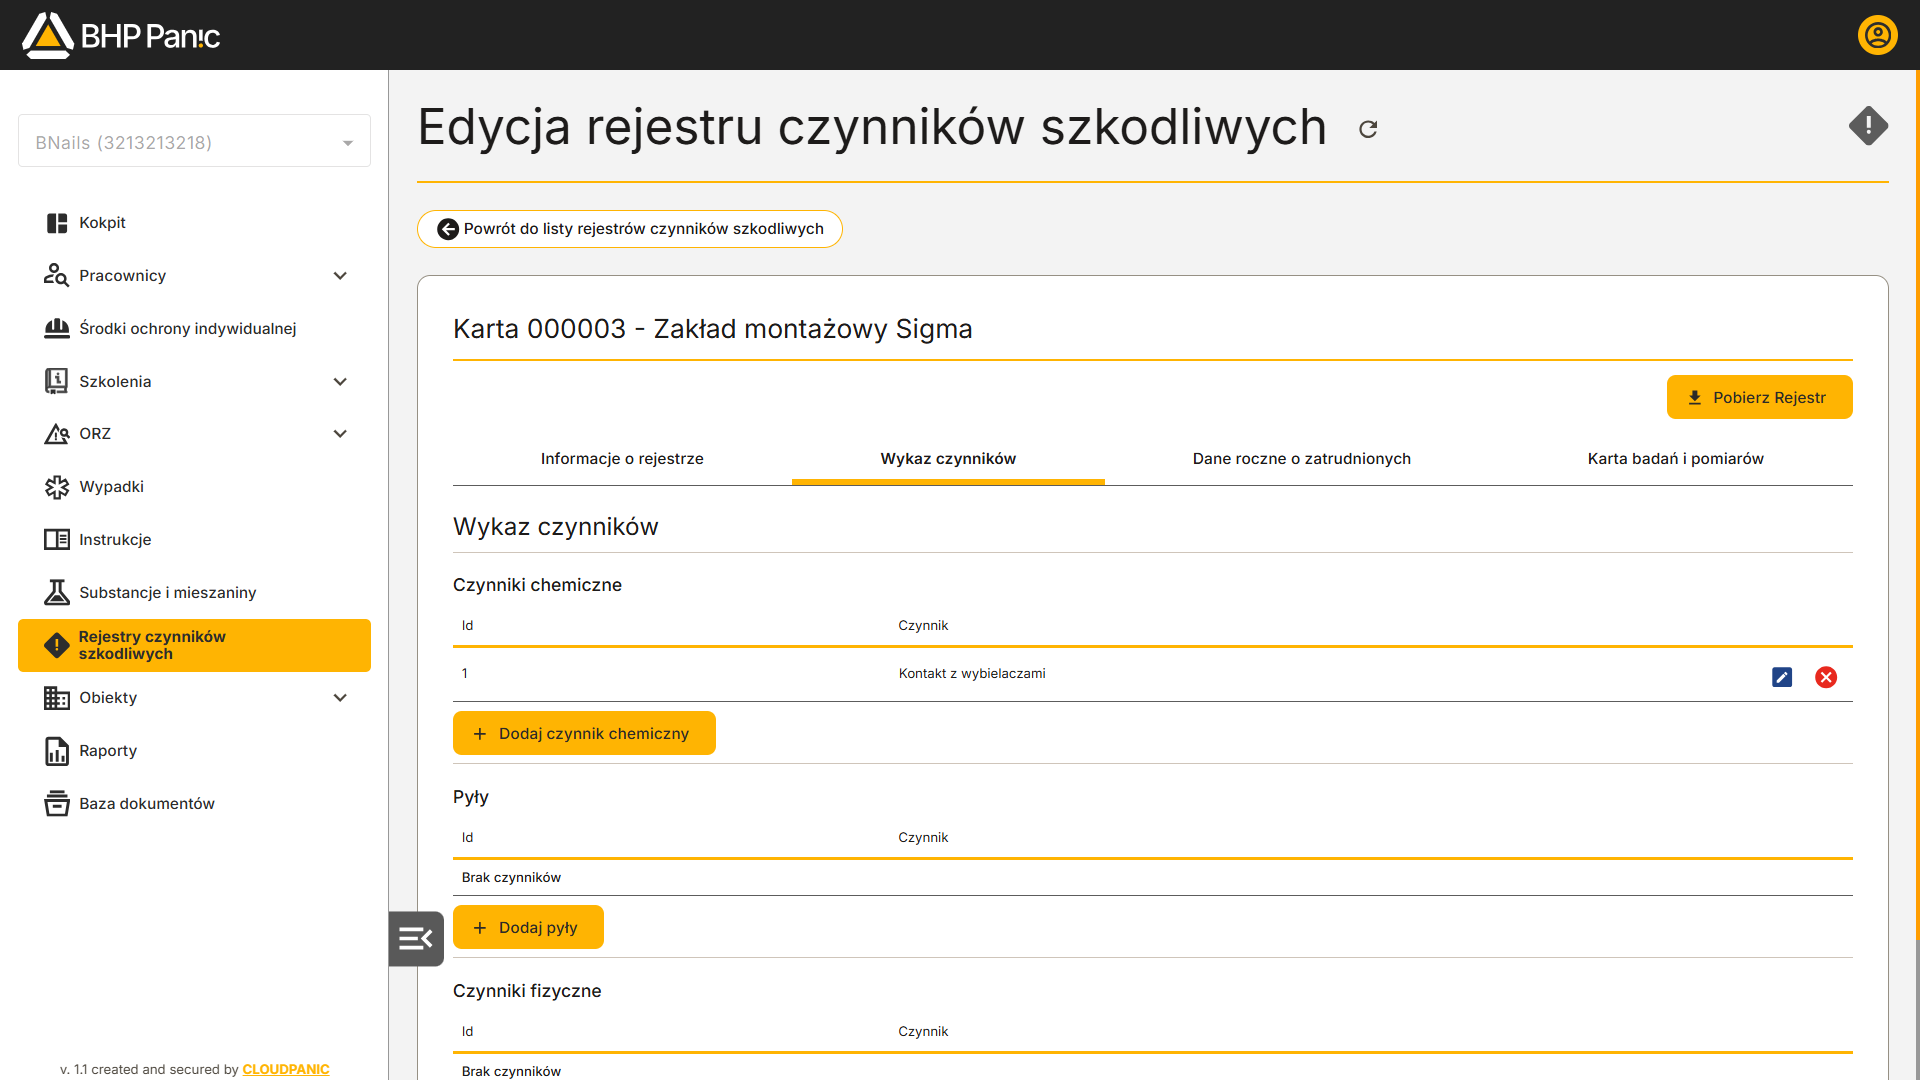
Task: Follow the CLOUDPANIC footer link
Action: (x=286, y=1069)
